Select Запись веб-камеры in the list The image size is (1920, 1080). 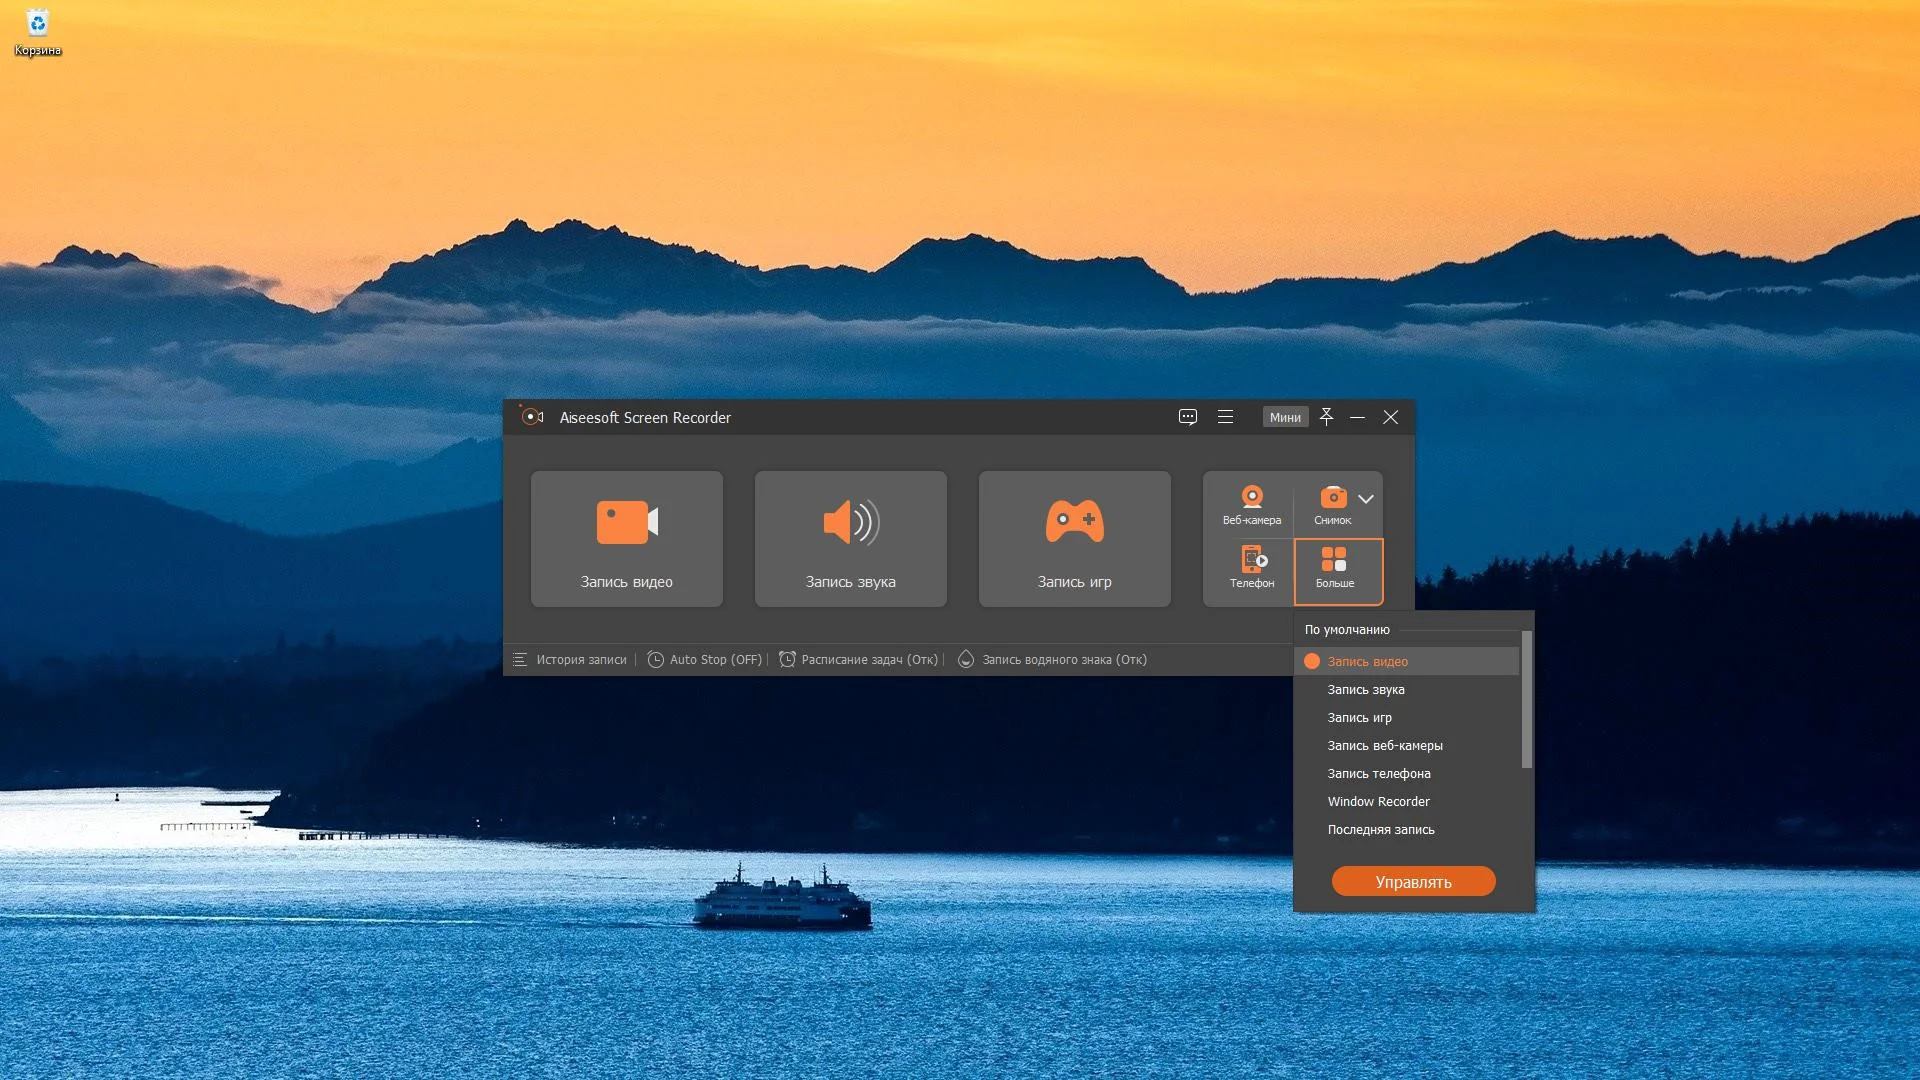pyautogui.click(x=1384, y=746)
